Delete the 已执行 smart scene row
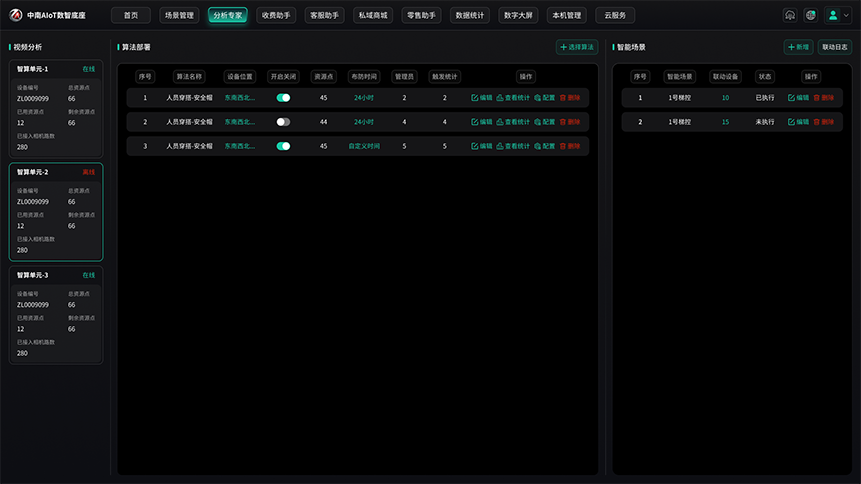This screenshot has height=484, width=861. point(824,98)
